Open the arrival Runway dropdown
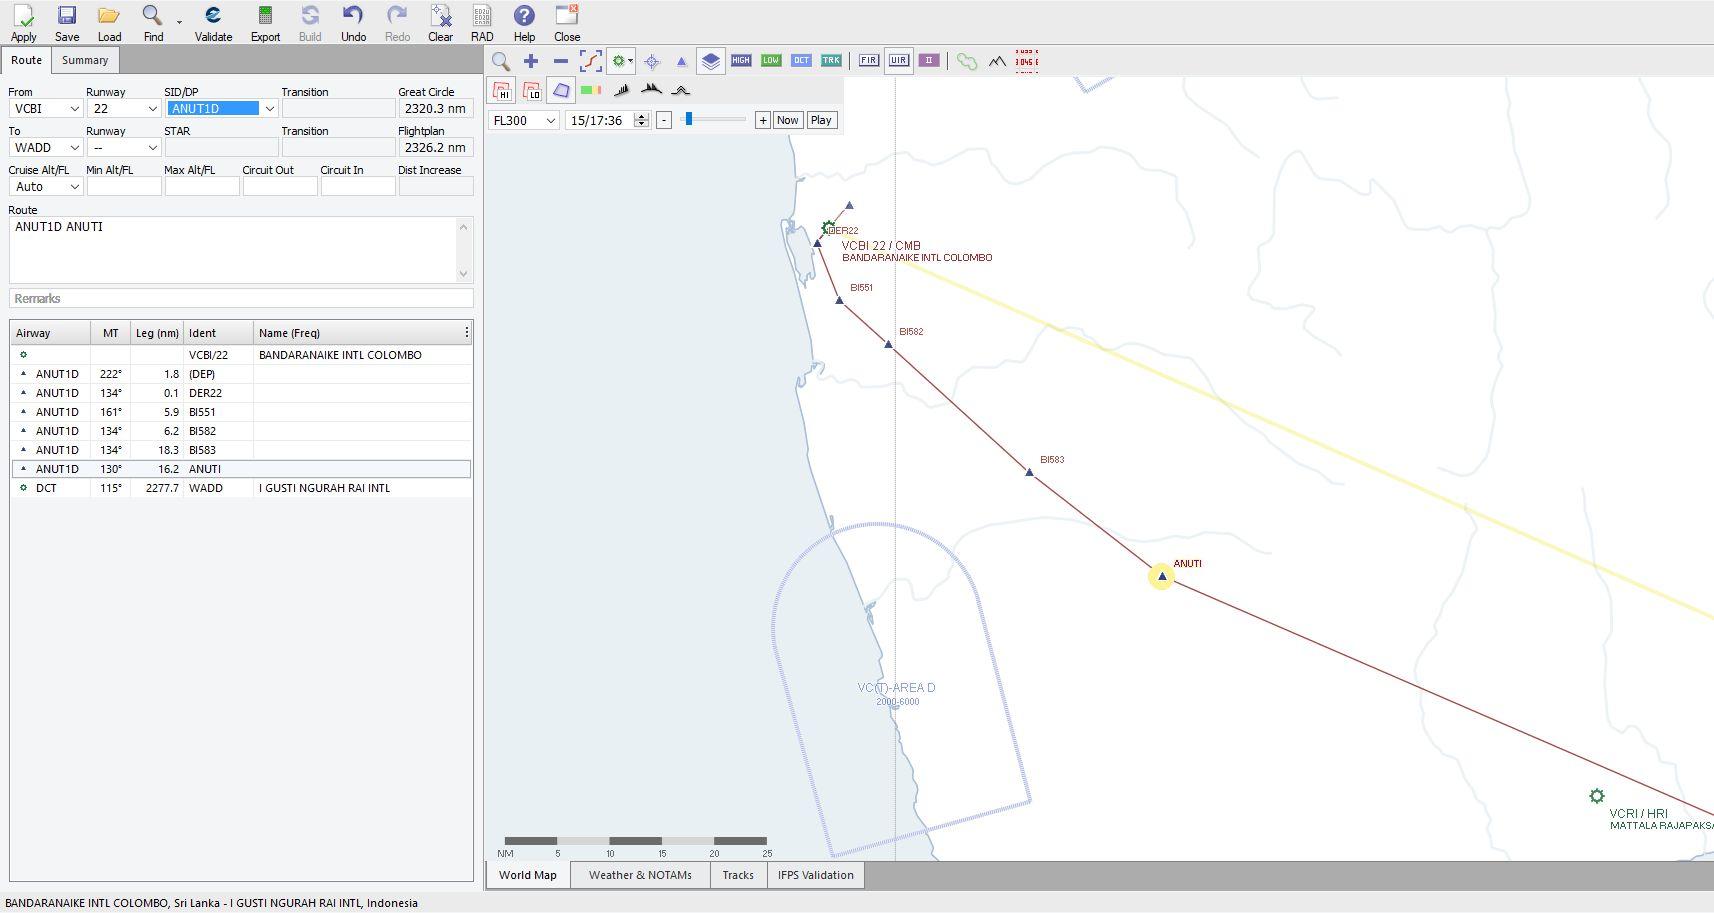The height and width of the screenshot is (913, 1714). tap(152, 147)
